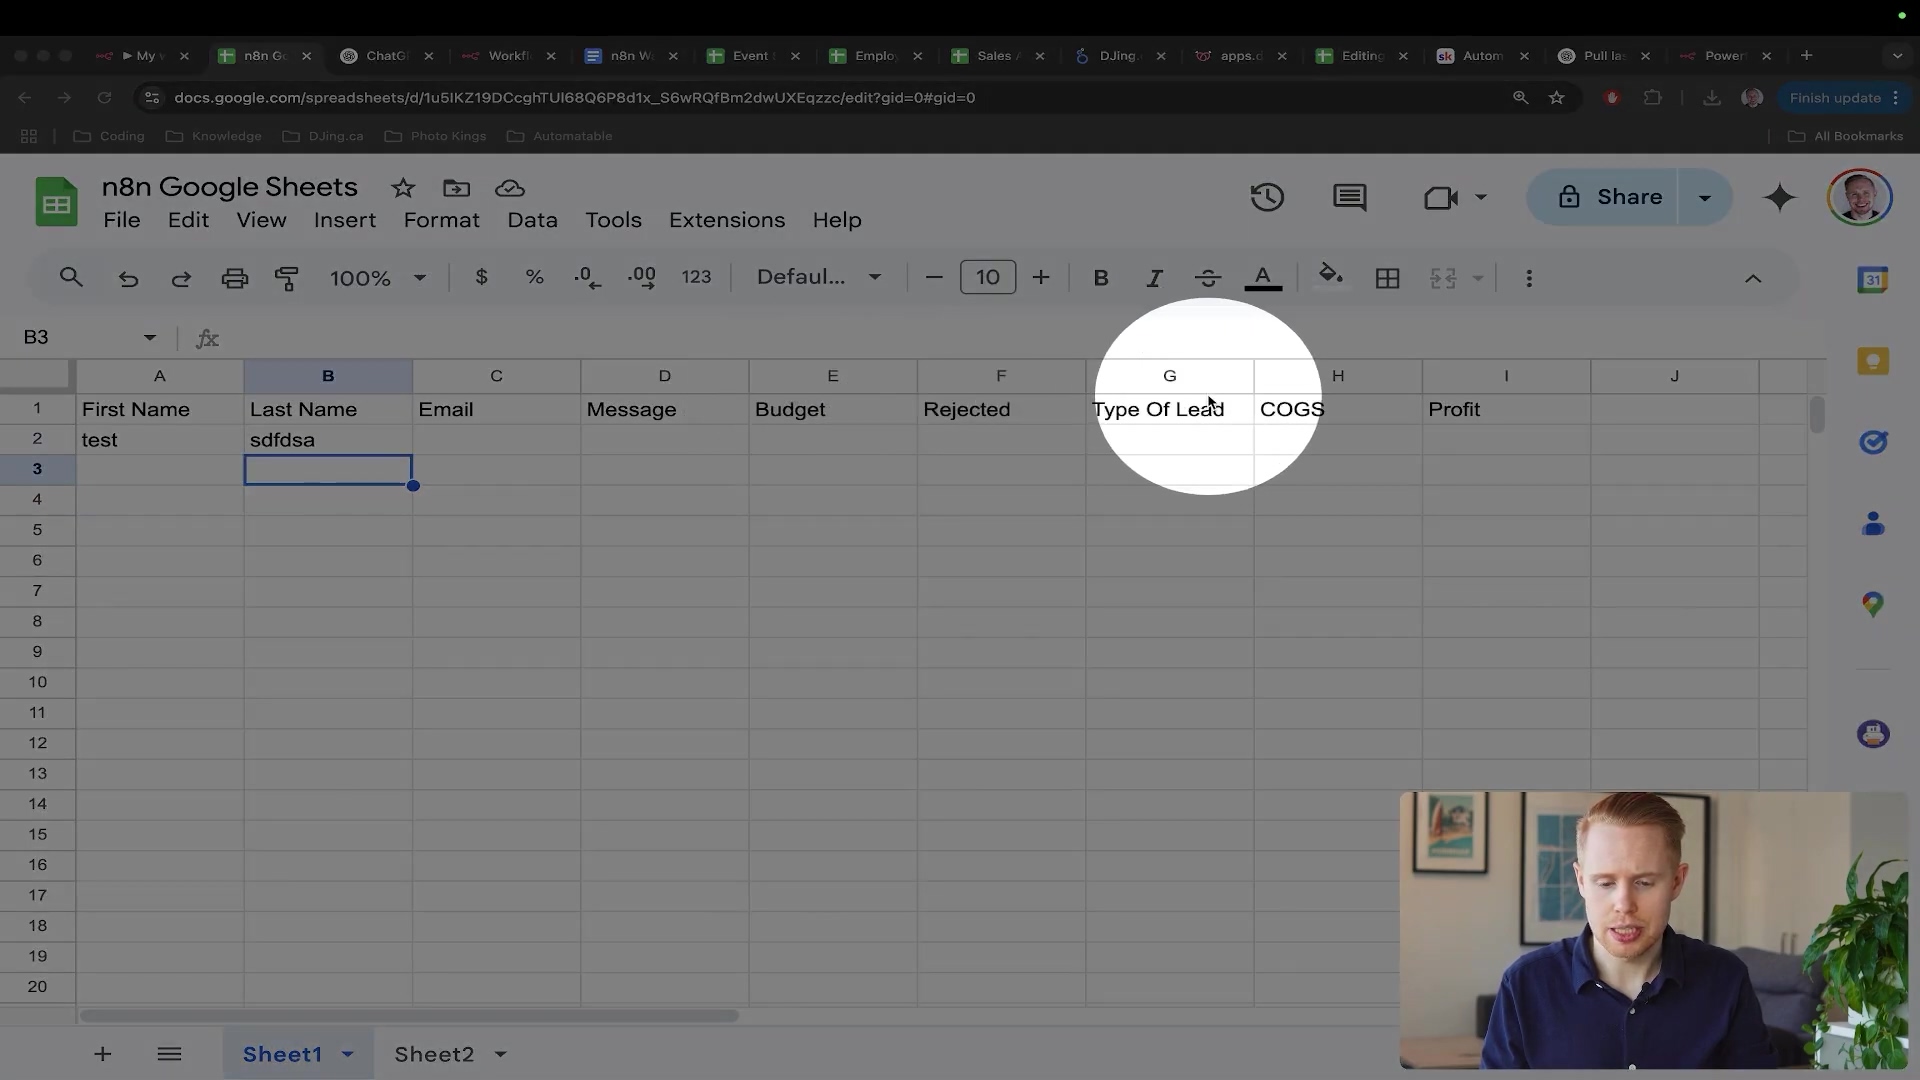Open the comments icon

[1349, 197]
